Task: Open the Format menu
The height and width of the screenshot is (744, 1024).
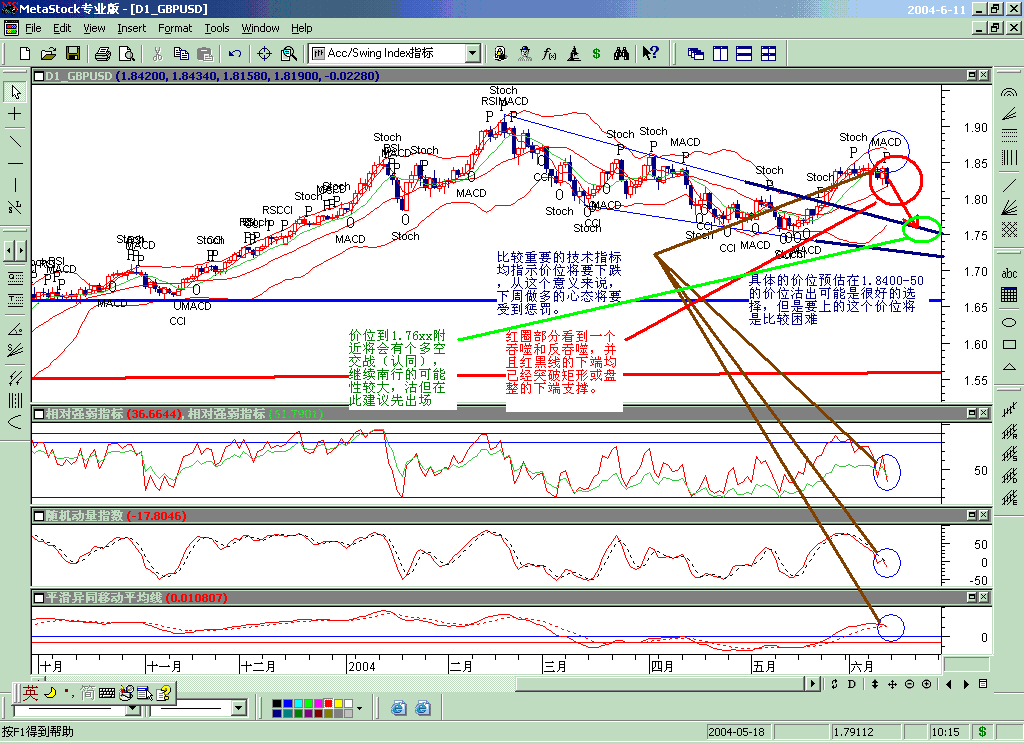Action: coord(175,28)
